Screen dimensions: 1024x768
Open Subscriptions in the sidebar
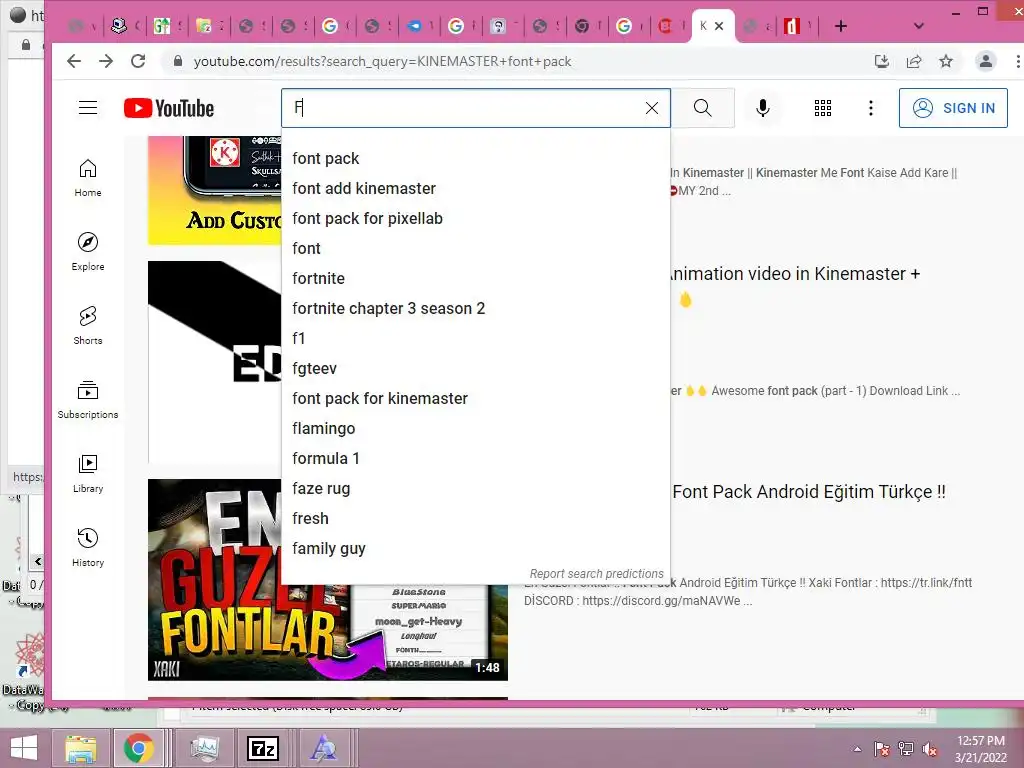tap(88, 400)
